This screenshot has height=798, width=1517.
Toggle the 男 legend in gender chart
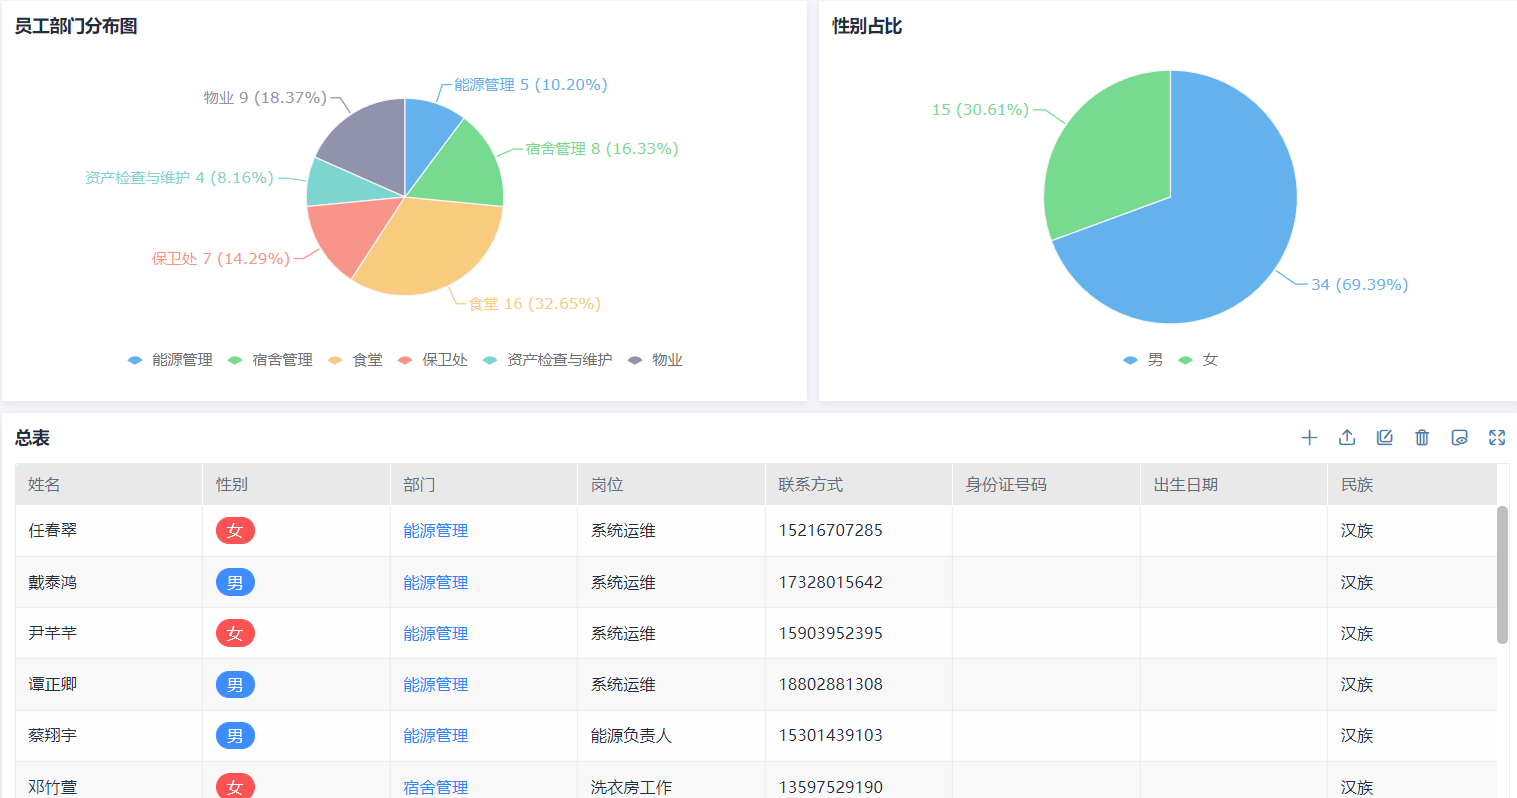tap(1144, 360)
